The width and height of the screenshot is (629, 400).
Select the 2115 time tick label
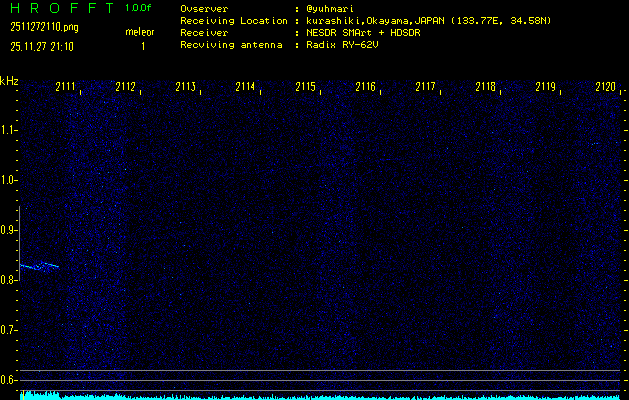click(306, 87)
